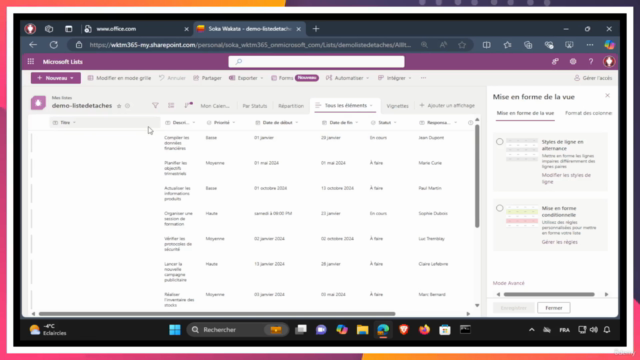Screen dimensions: 640x360
Task: Switch to Mon Calendrier view tab
Action: [215, 106]
